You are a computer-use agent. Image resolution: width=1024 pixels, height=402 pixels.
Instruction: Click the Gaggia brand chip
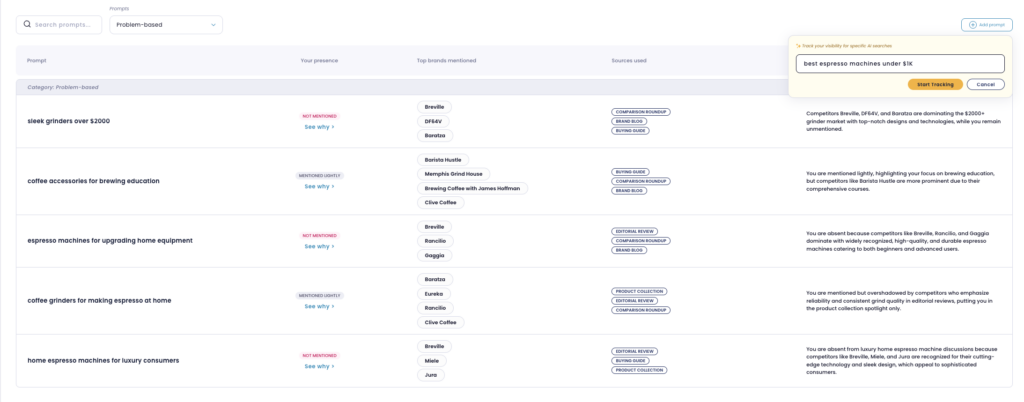click(x=434, y=255)
